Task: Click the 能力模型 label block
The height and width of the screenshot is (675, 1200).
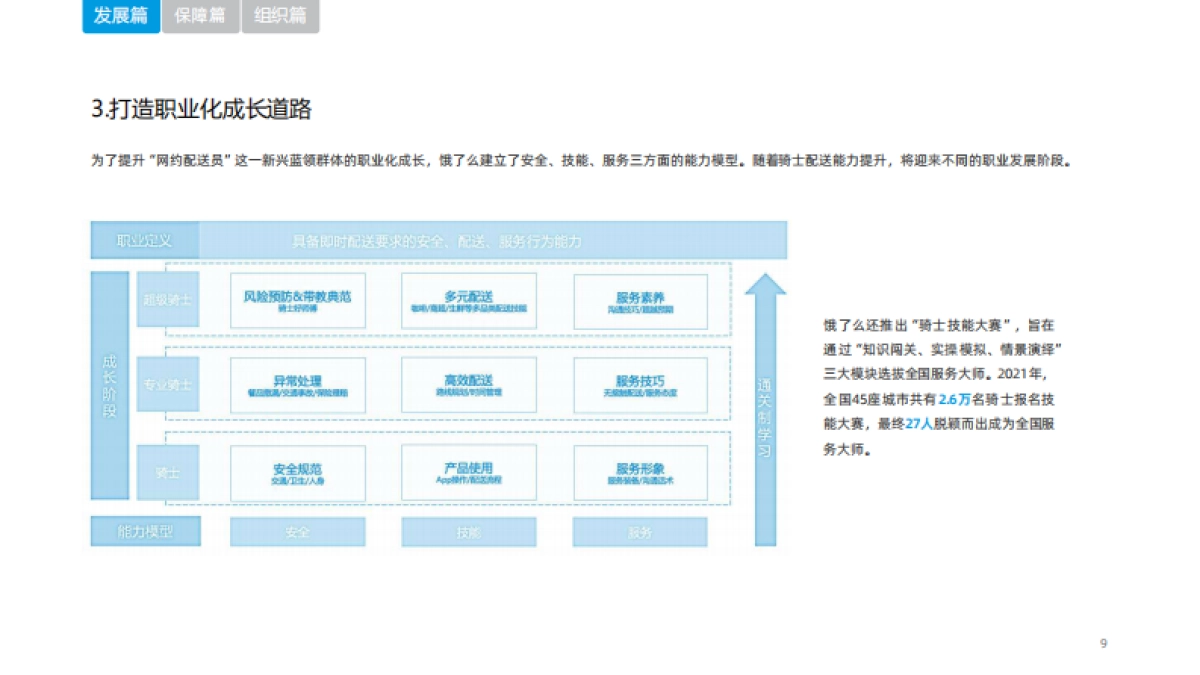Action: (146, 531)
